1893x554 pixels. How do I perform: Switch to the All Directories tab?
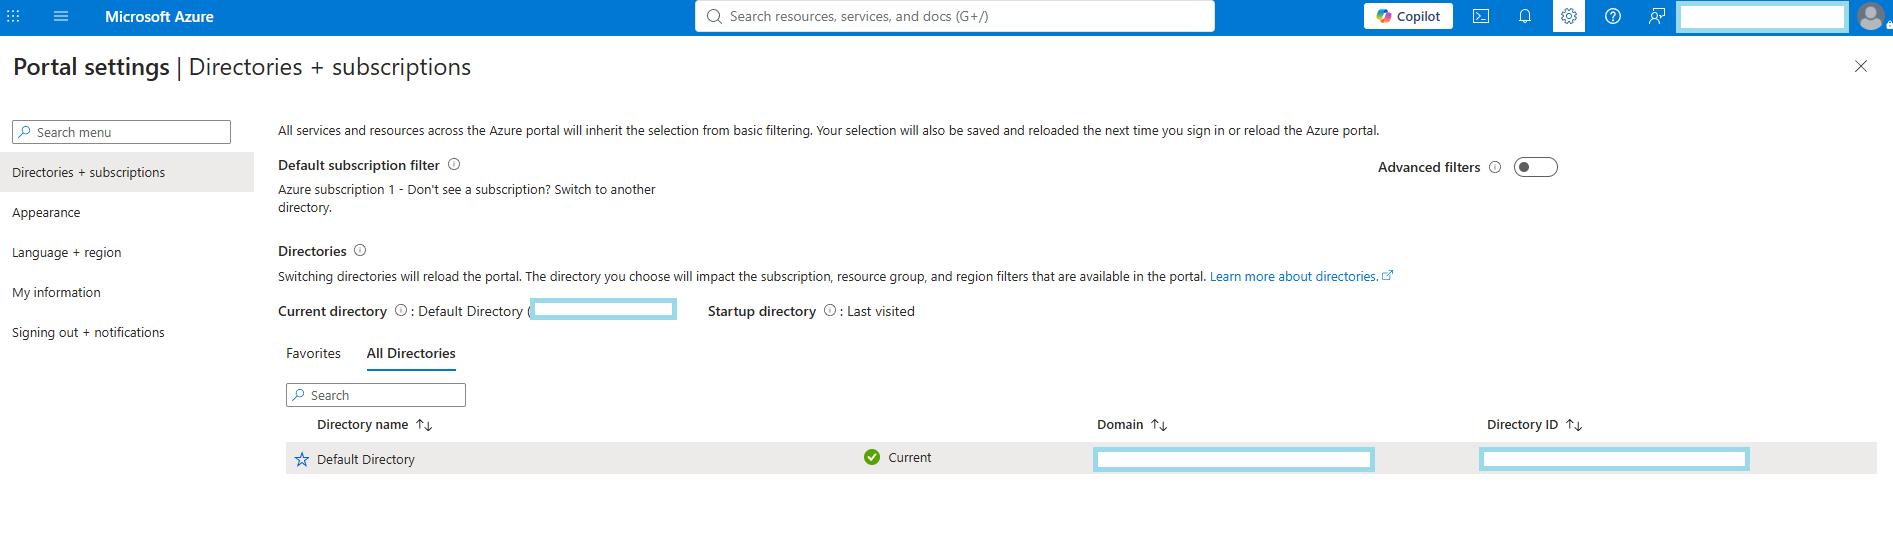[x=411, y=353]
